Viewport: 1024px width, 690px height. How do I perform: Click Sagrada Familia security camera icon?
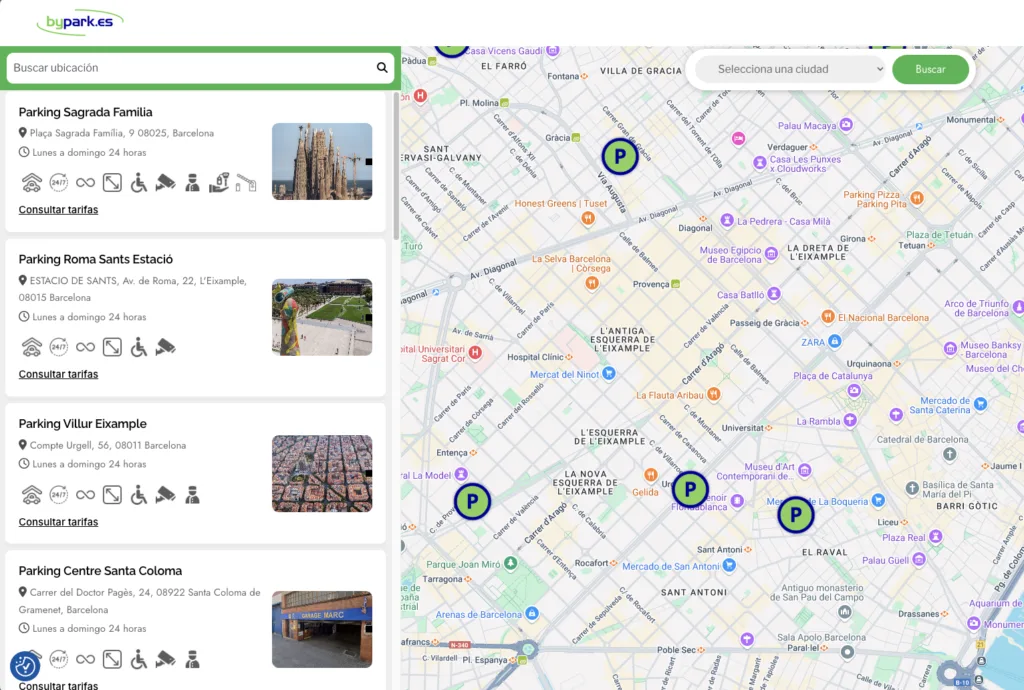point(165,183)
